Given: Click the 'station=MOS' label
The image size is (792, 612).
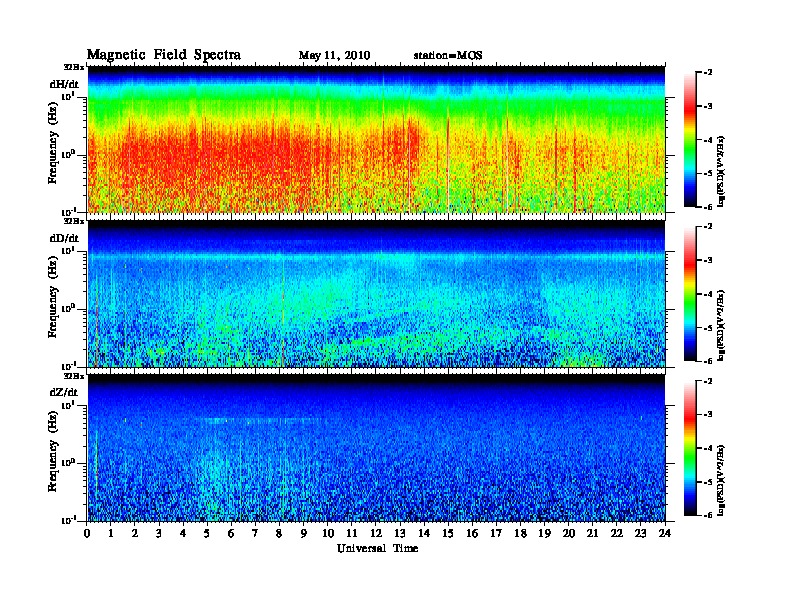Looking at the screenshot, I should click(x=448, y=56).
